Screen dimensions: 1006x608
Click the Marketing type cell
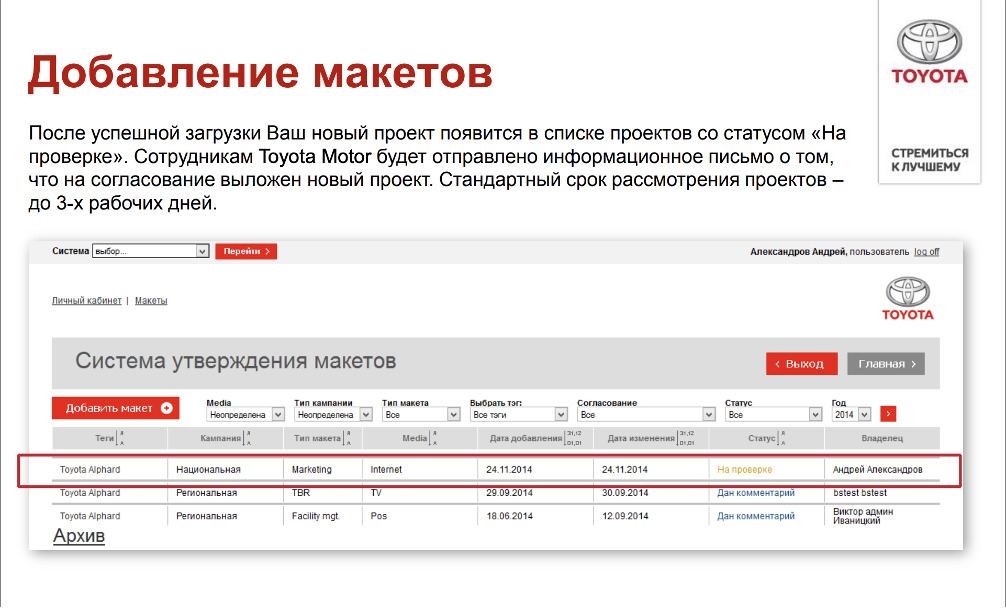(312, 469)
